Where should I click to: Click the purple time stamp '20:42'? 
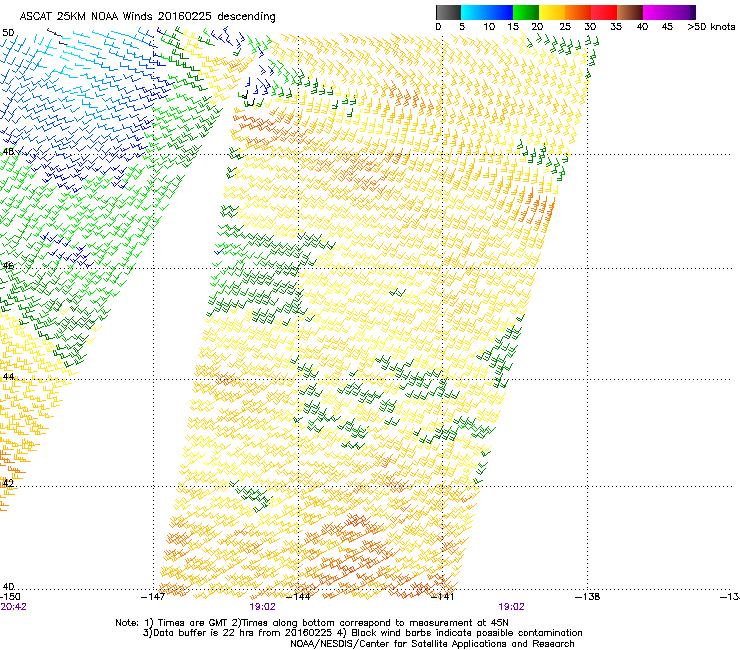tap(13, 607)
